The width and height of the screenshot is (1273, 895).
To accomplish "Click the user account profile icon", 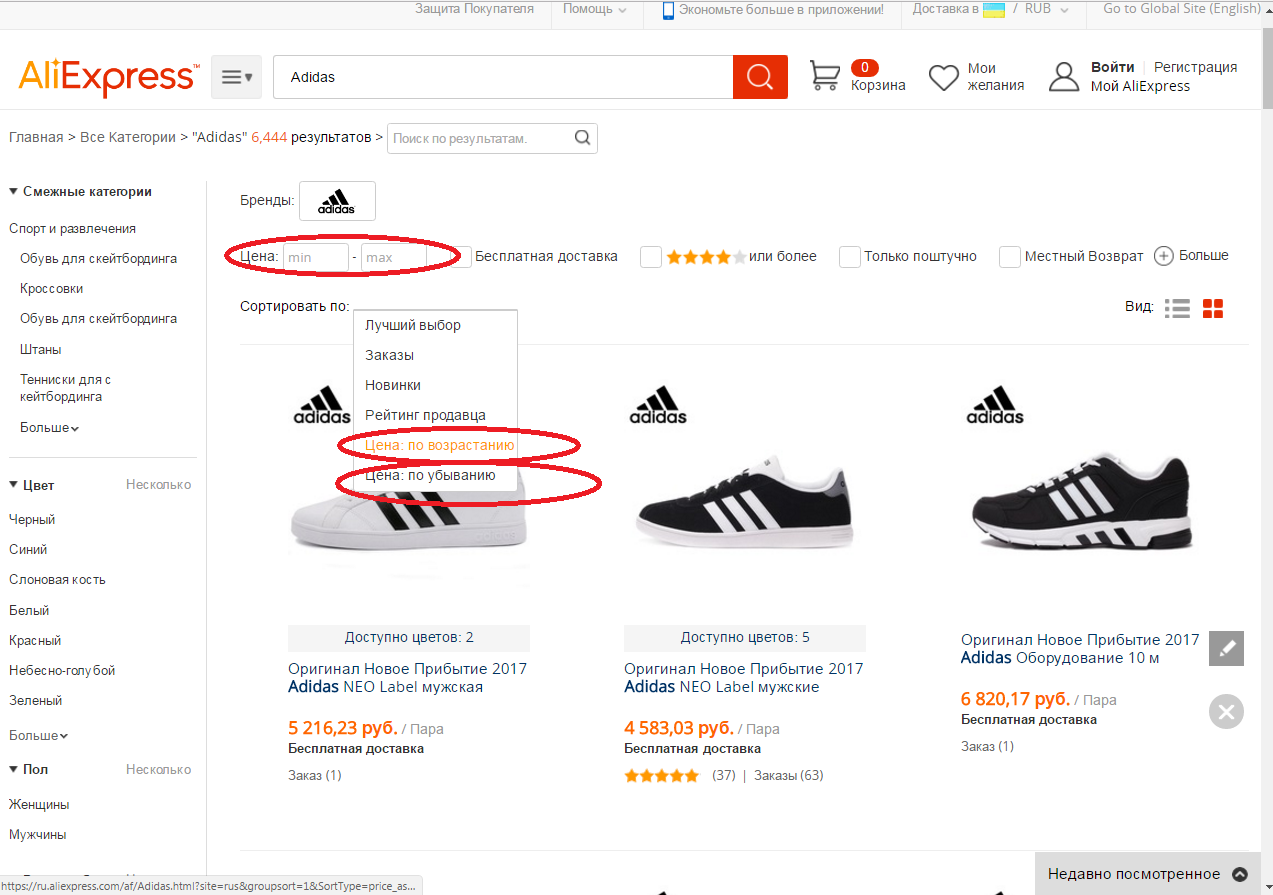I will 1064,77.
